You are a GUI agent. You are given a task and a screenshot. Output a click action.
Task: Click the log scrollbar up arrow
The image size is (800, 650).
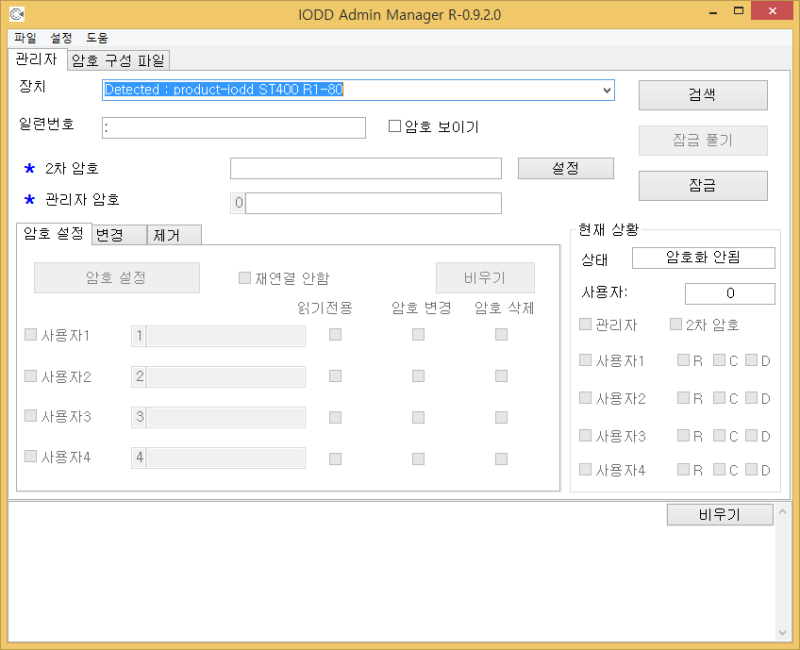pyautogui.click(x=783, y=511)
